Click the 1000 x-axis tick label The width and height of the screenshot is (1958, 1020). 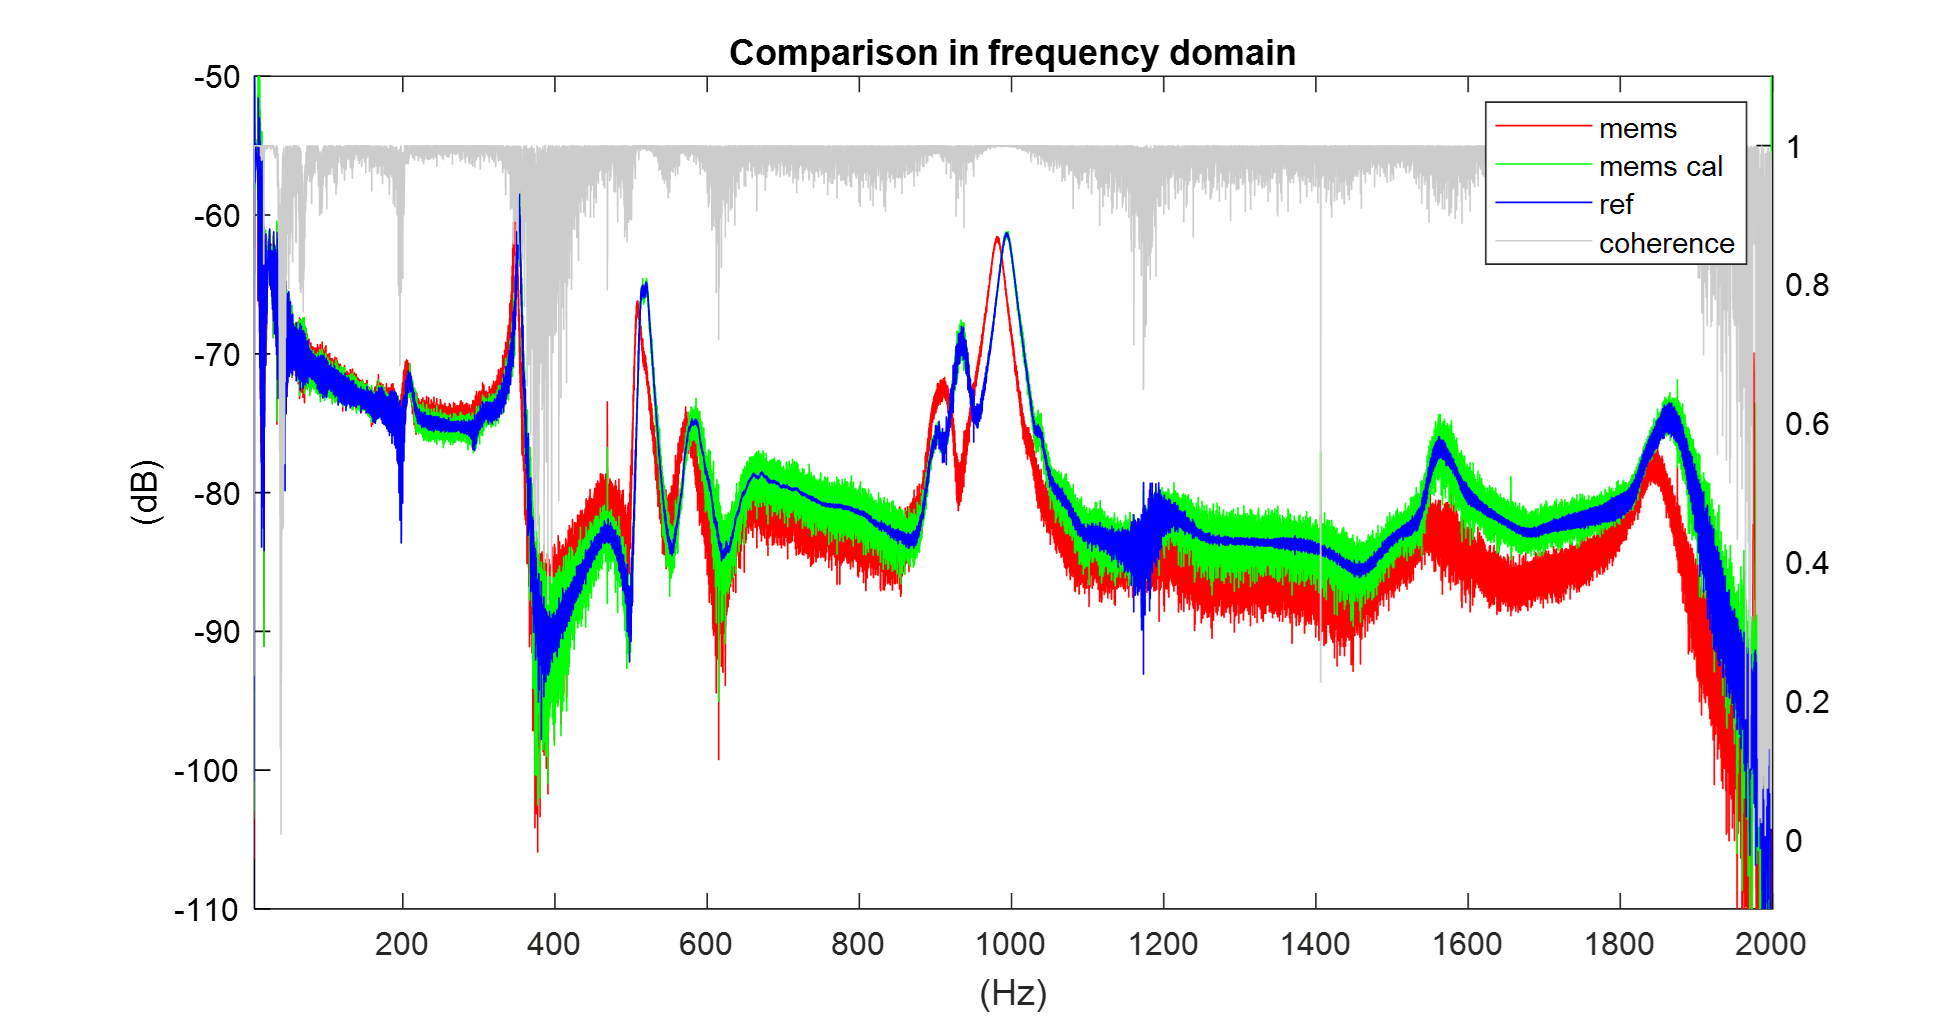tap(1011, 944)
